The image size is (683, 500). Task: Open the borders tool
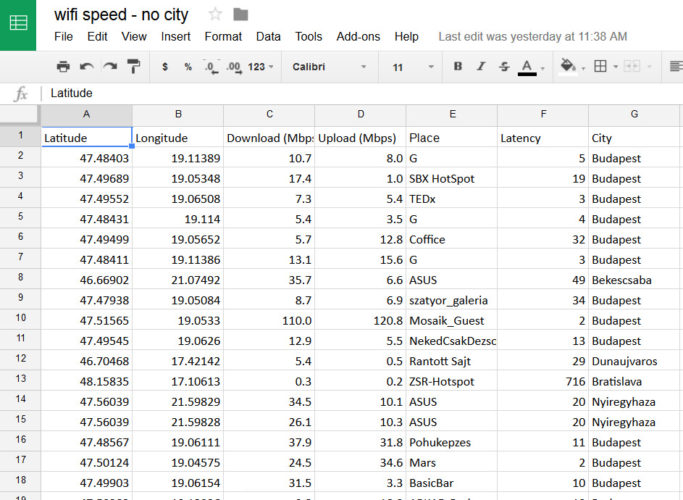[600, 66]
